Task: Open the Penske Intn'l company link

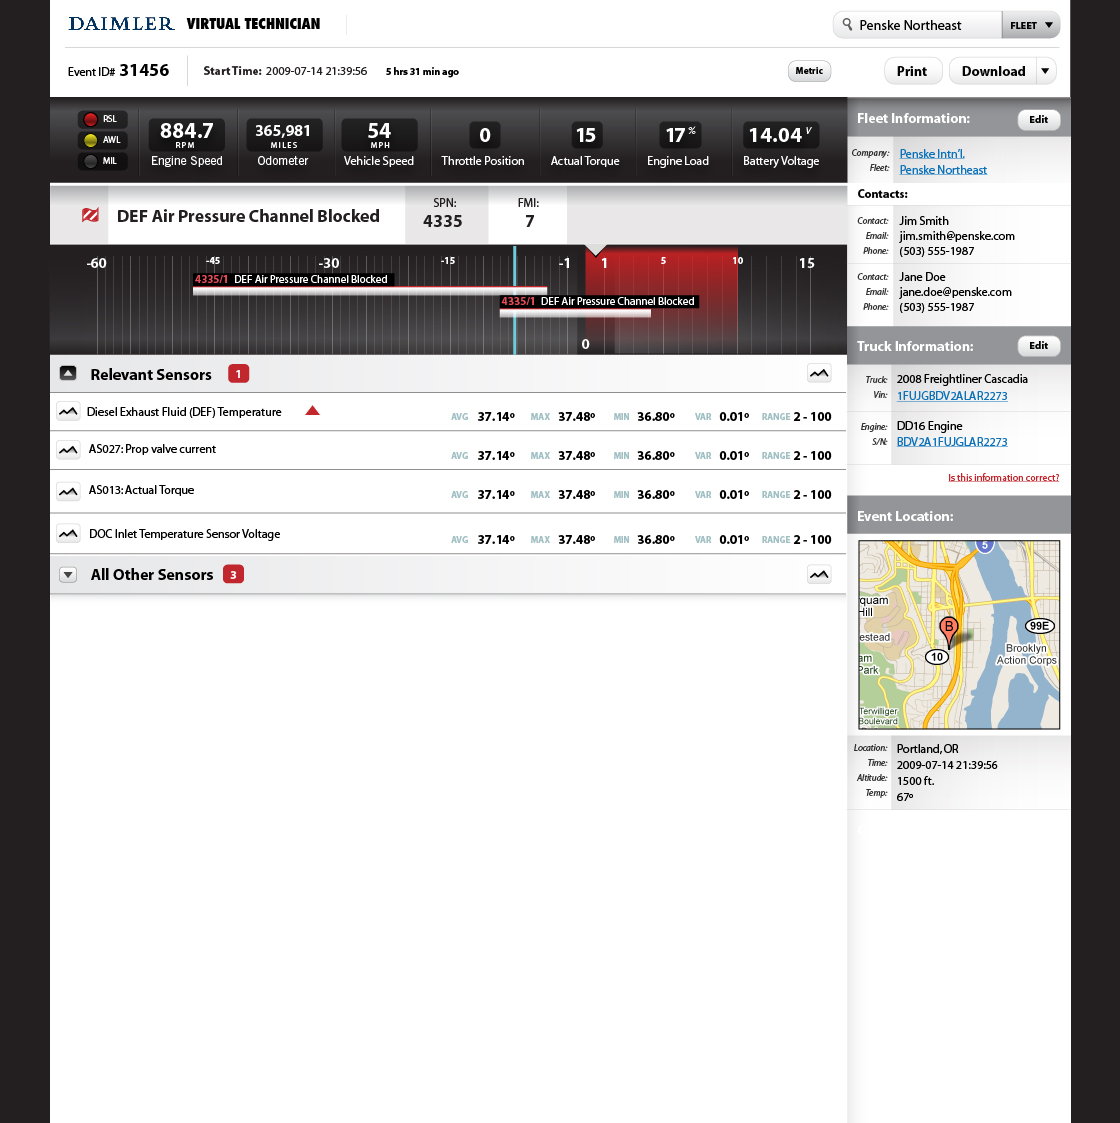Action: (932, 154)
